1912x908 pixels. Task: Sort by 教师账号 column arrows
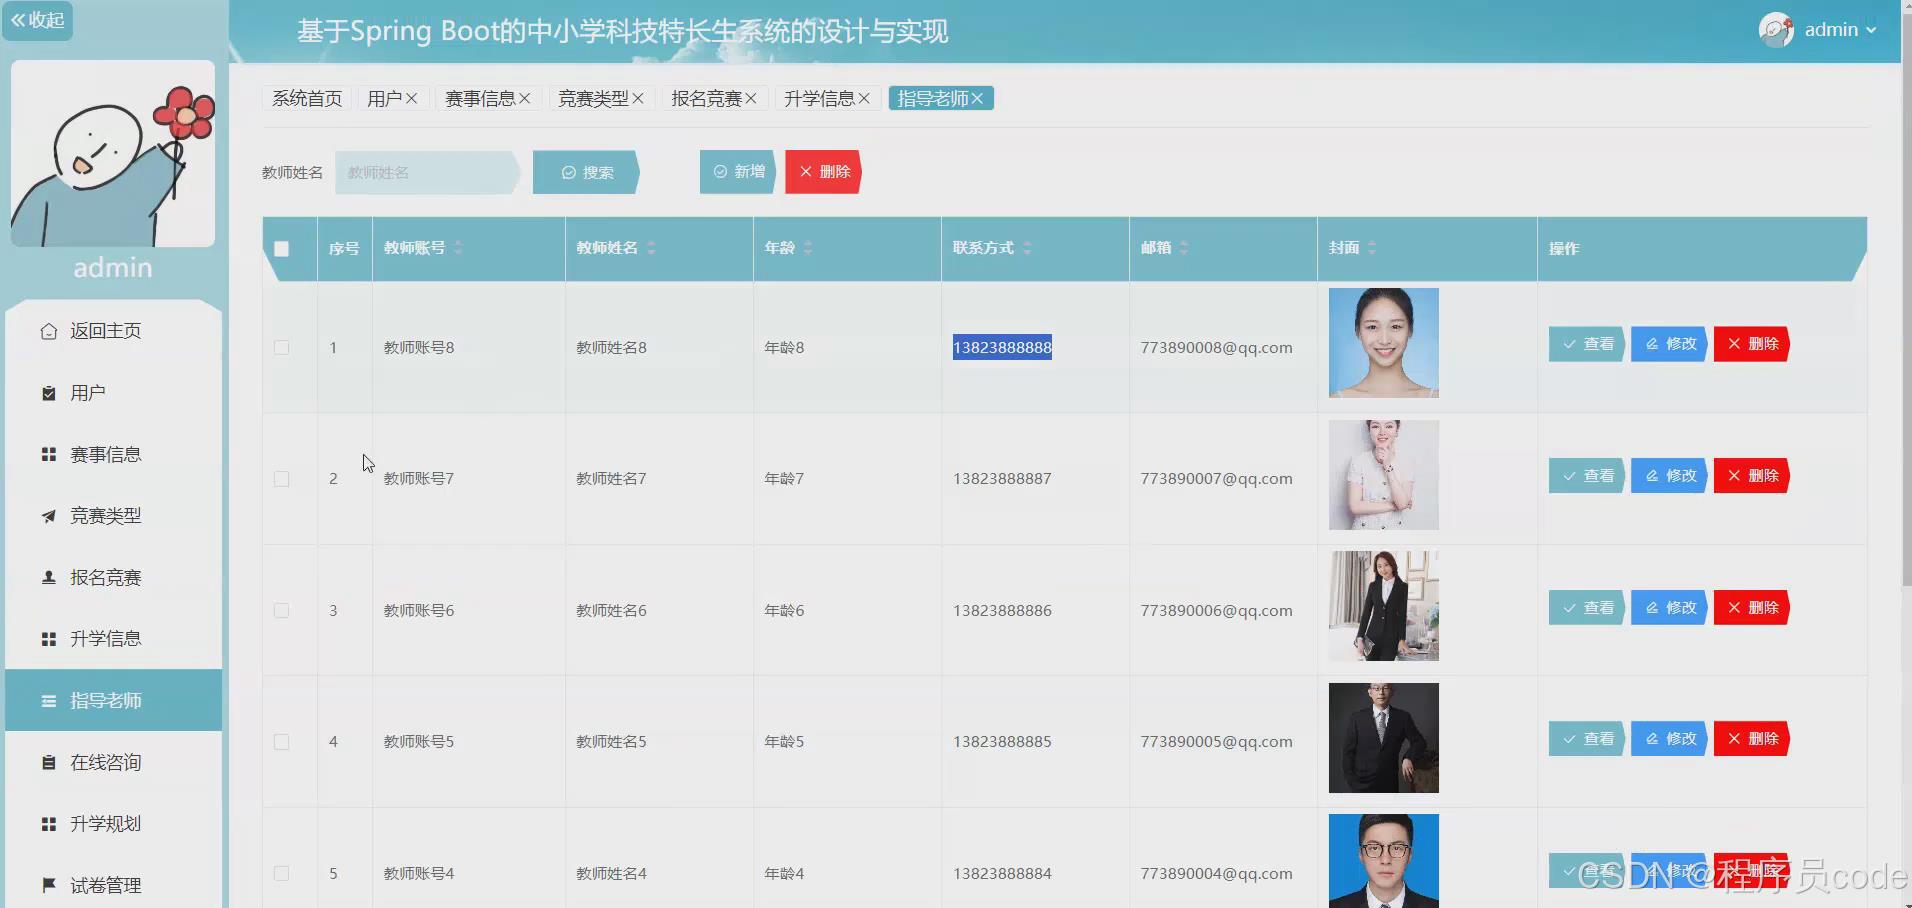[x=458, y=248]
